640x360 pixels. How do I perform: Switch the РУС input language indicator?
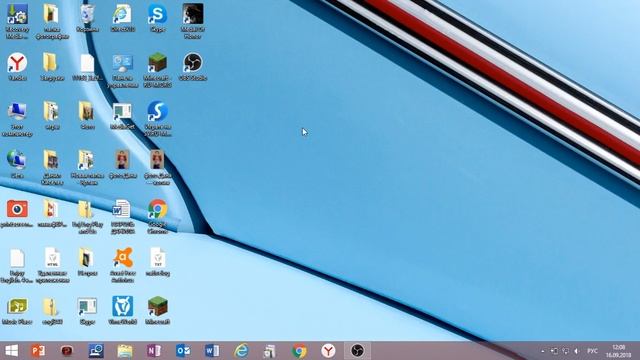tap(592, 351)
